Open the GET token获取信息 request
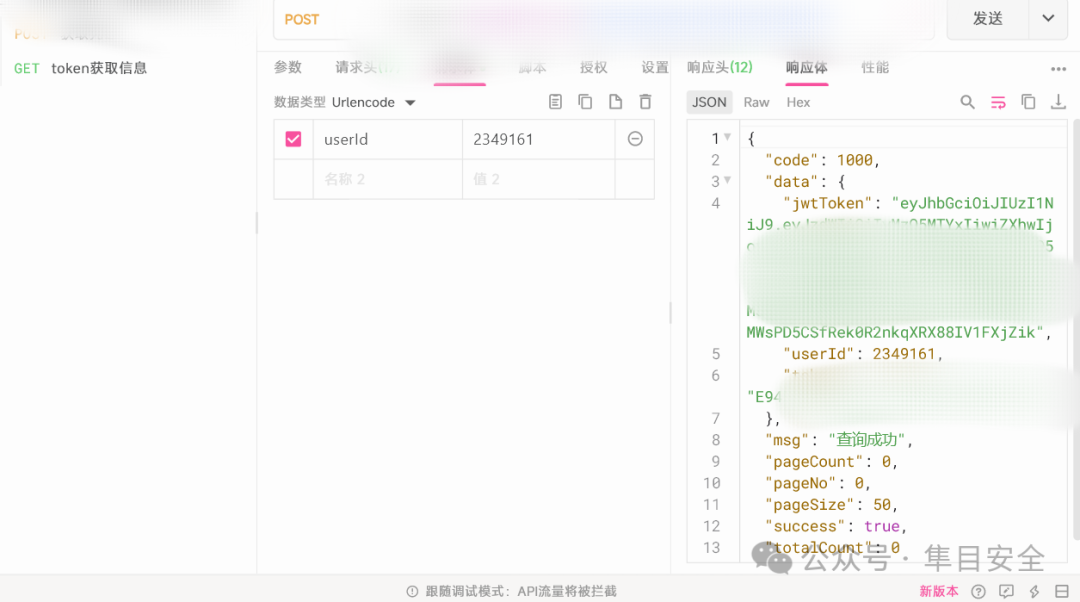The width and height of the screenshot is (1080, 602). 81,68
